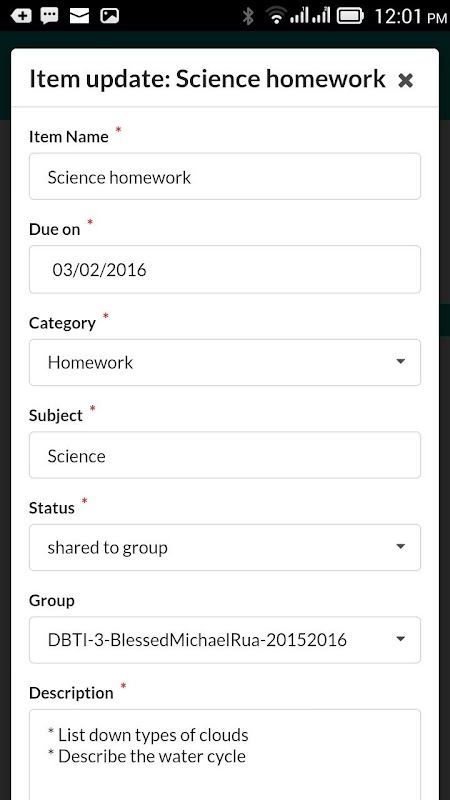
Task: Click the Item Name text field
Action: (x=225, y=177)
